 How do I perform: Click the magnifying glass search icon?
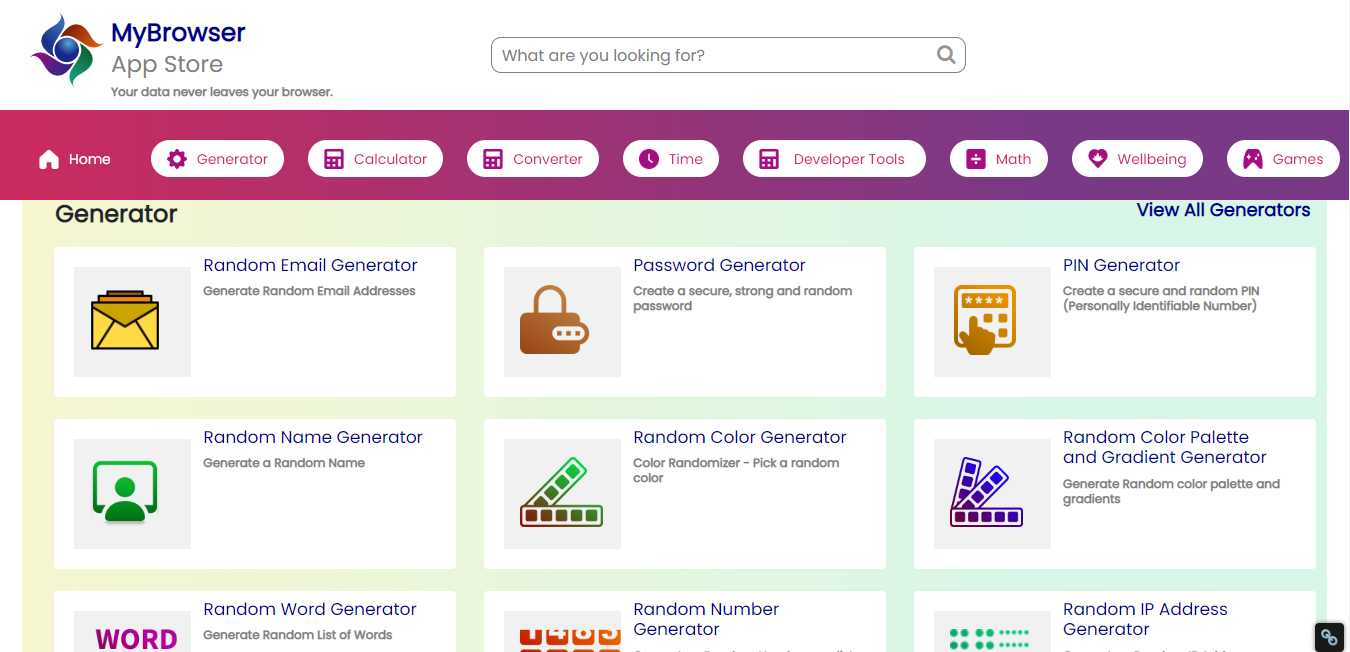coord(946,55)
